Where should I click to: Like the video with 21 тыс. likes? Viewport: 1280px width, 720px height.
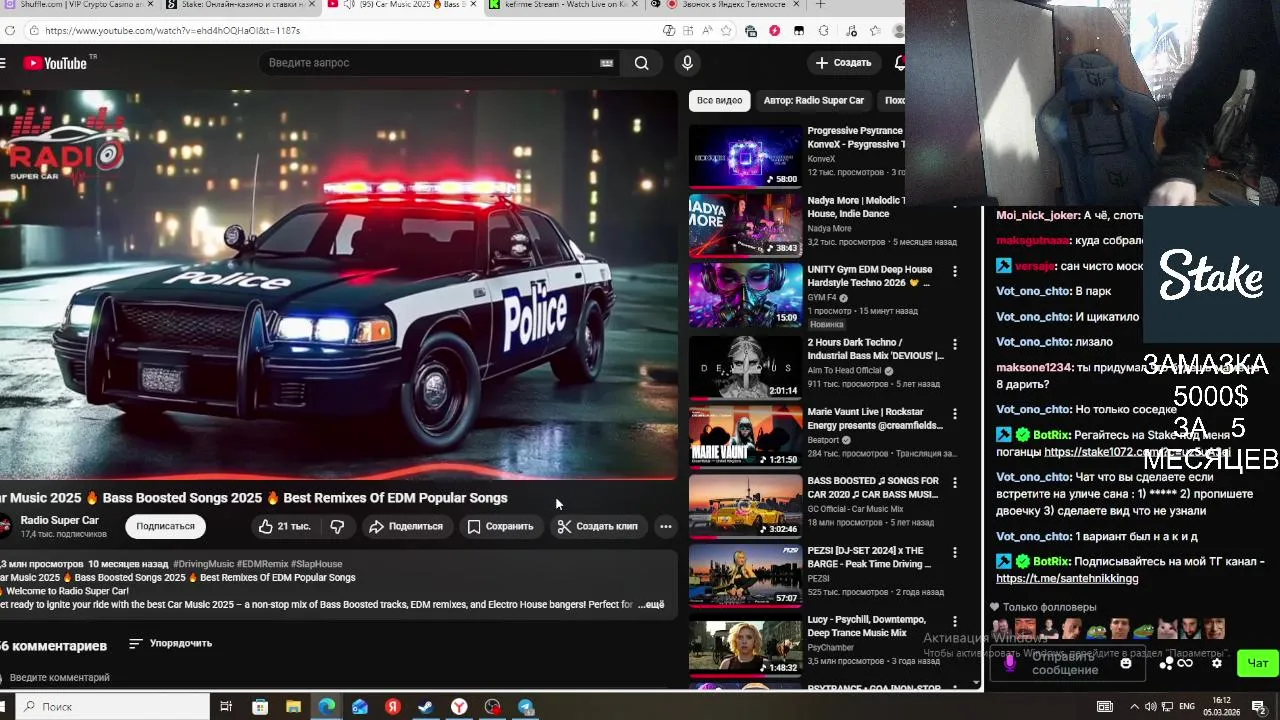[x=285, y=526]
